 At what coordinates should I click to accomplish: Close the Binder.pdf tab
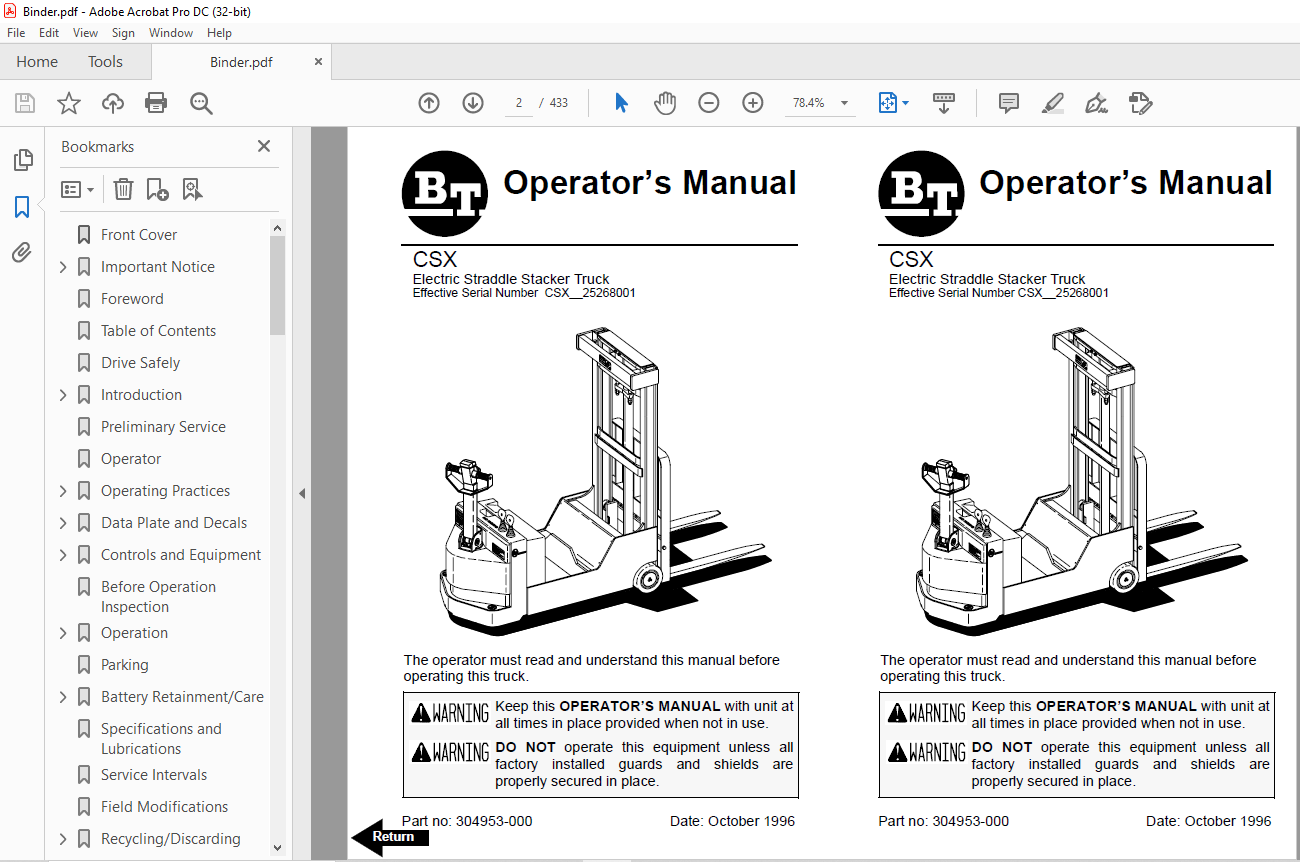point(318,62)
